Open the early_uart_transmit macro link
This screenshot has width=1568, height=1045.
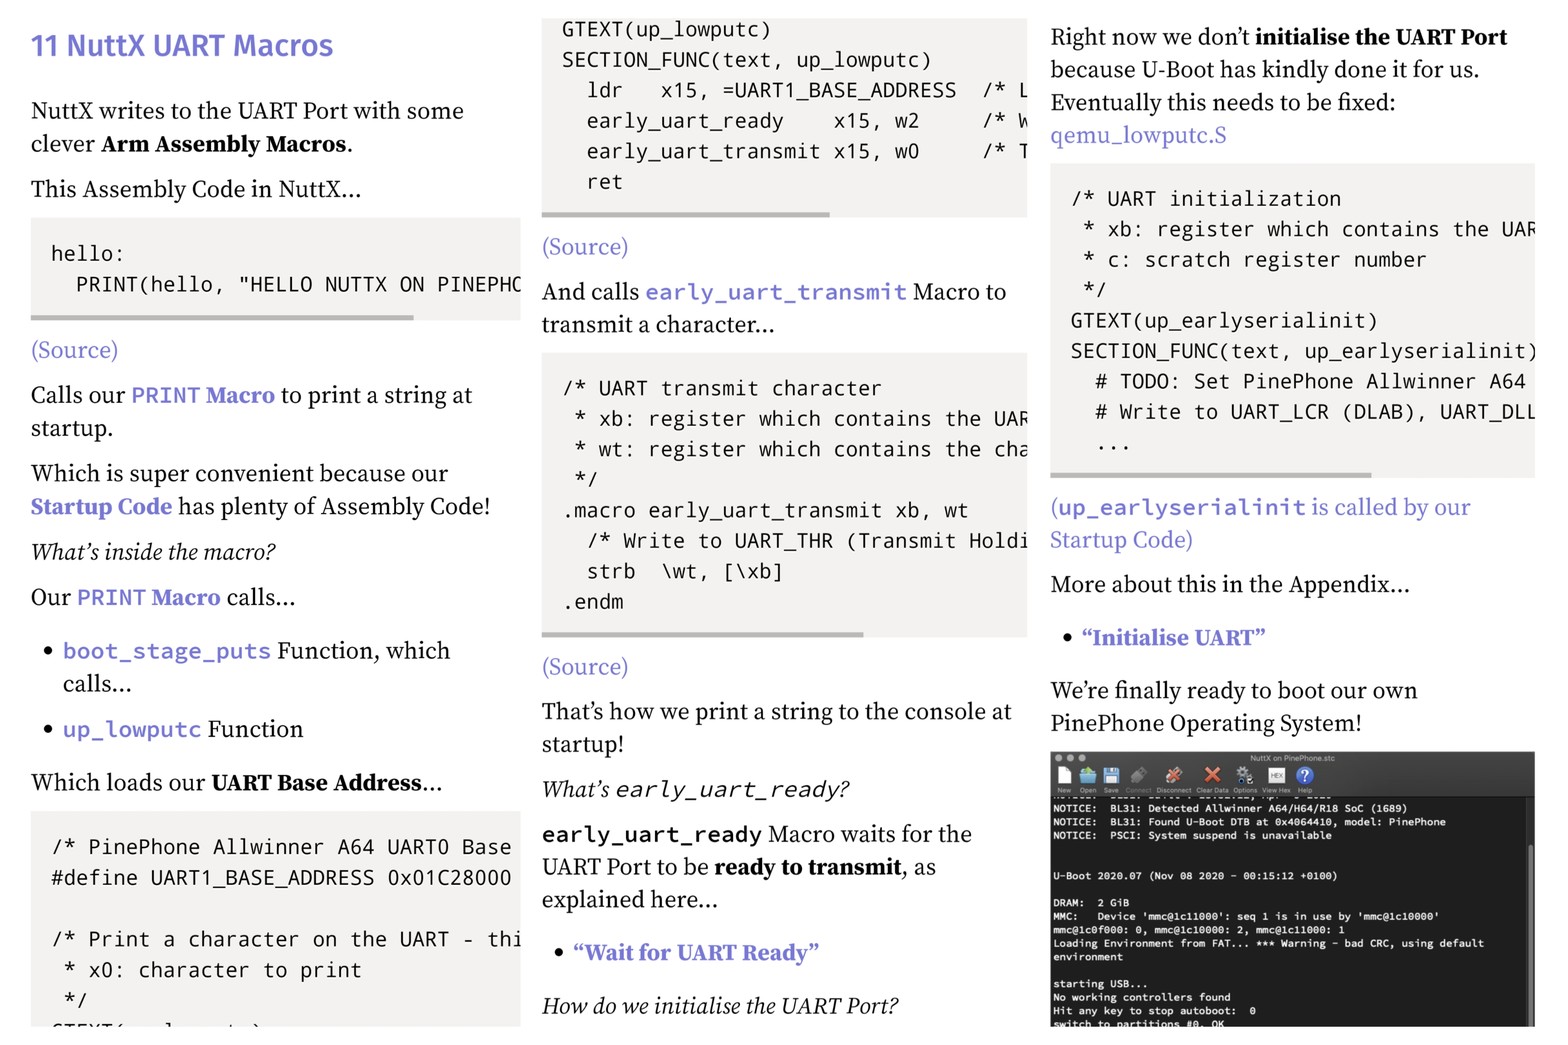775,292
